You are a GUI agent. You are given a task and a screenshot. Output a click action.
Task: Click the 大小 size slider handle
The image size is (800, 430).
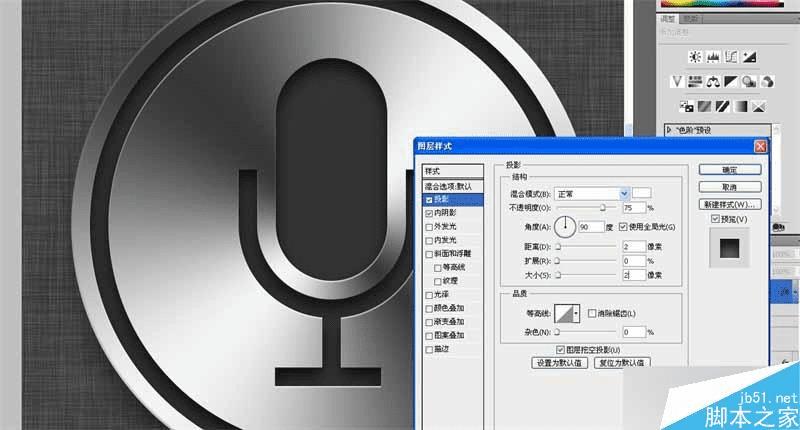558,275
